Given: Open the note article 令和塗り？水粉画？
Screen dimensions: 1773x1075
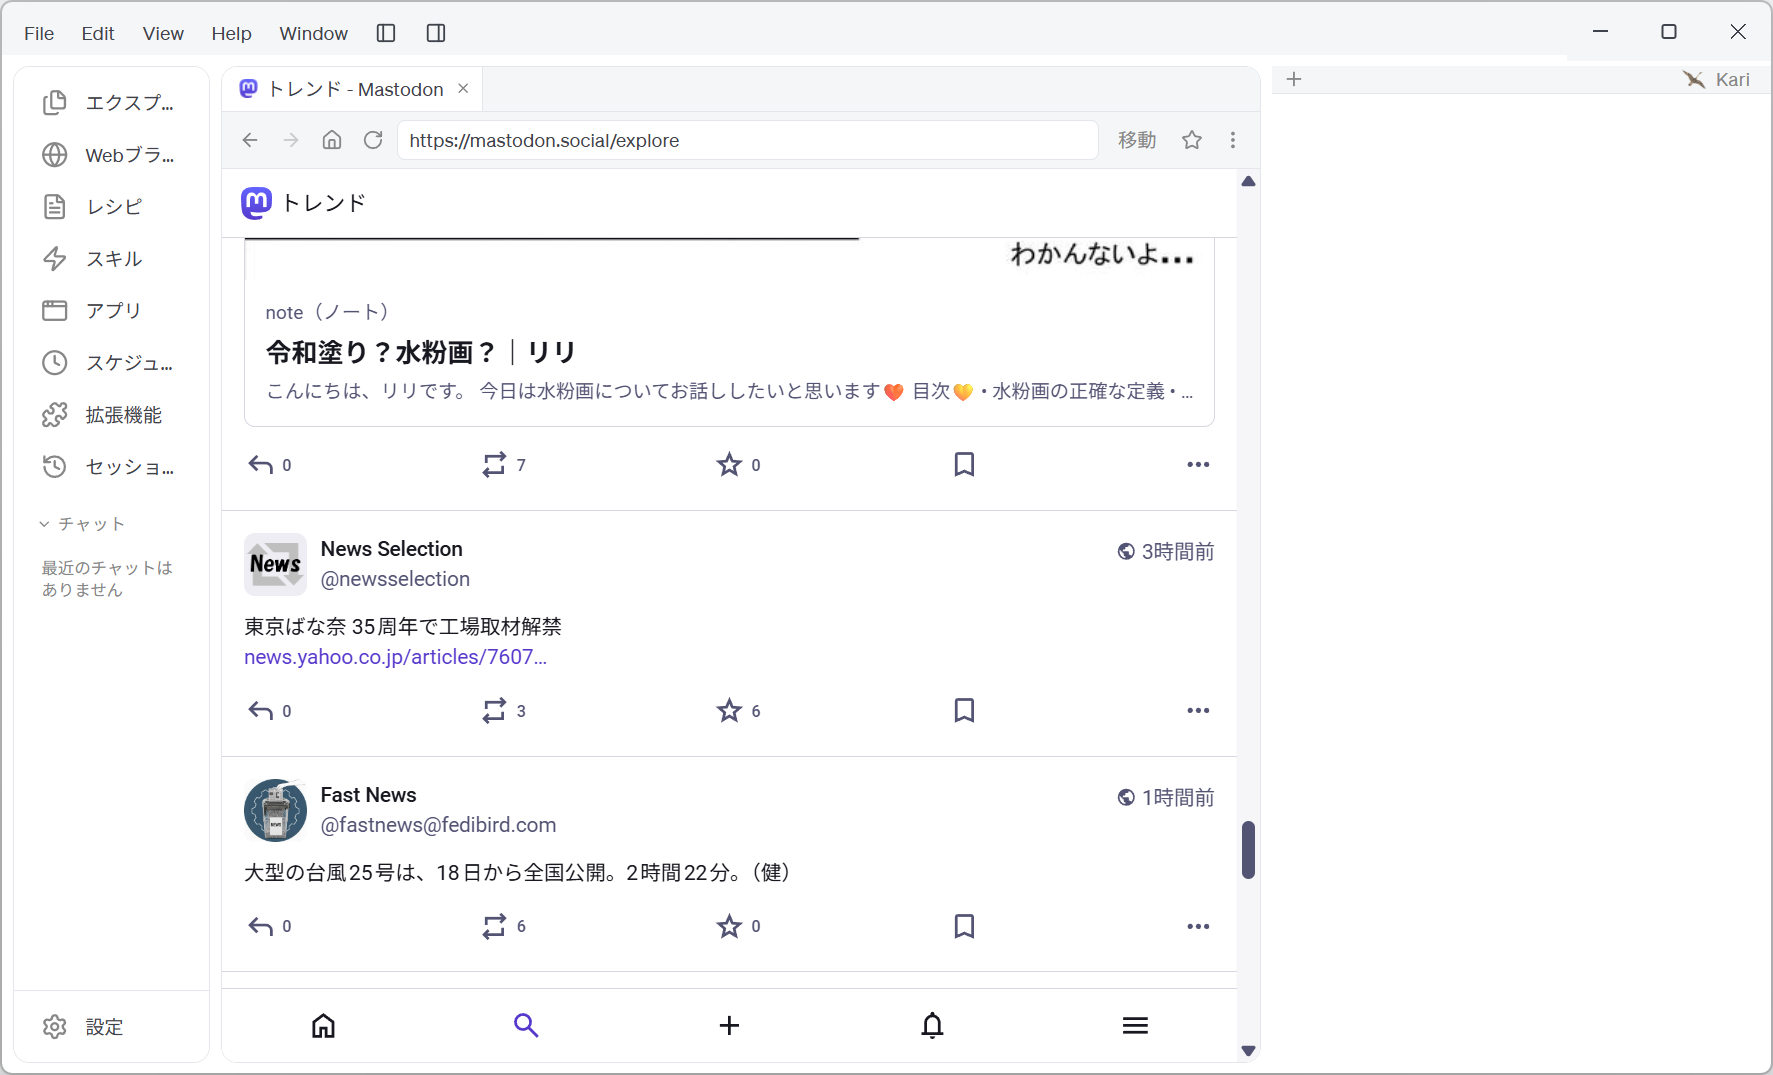Looking at the screenshot, I should click(x=421, y=352).
